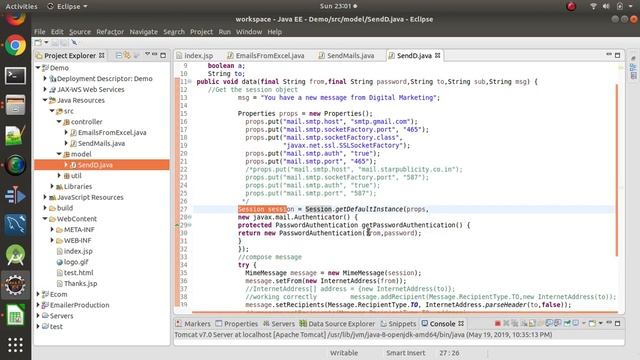Close the SendD.java editor tab
The height and width of the screenshot is (360, 640).
point(438,56)
